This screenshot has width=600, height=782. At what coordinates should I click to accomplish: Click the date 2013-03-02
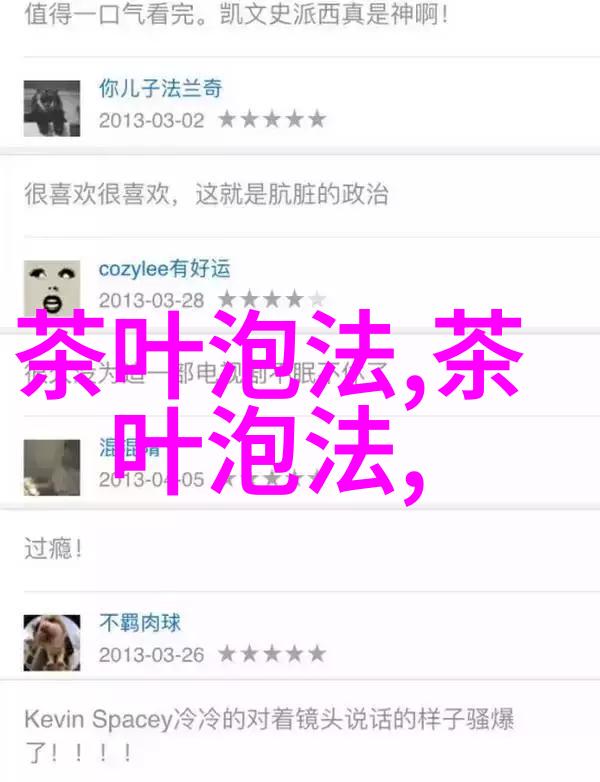(152, 121)
